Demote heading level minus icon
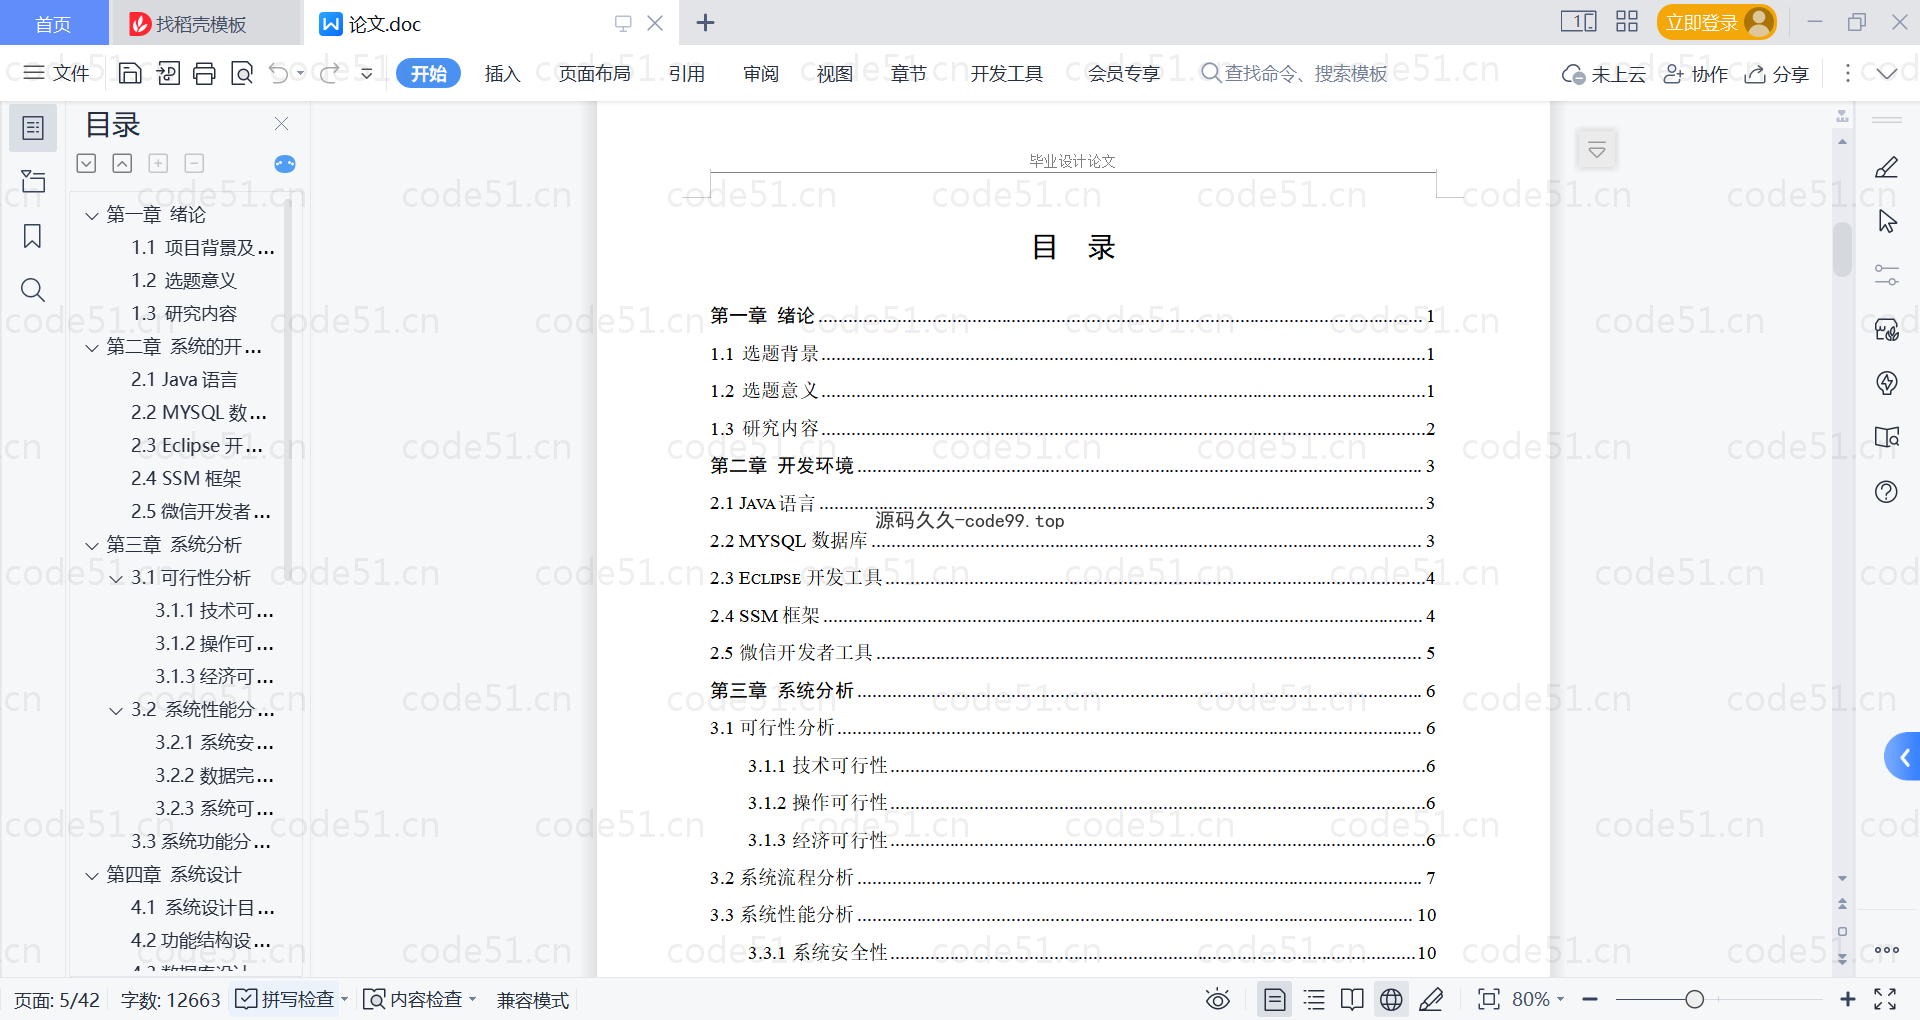1920x1020 pixels. point(194,163)
